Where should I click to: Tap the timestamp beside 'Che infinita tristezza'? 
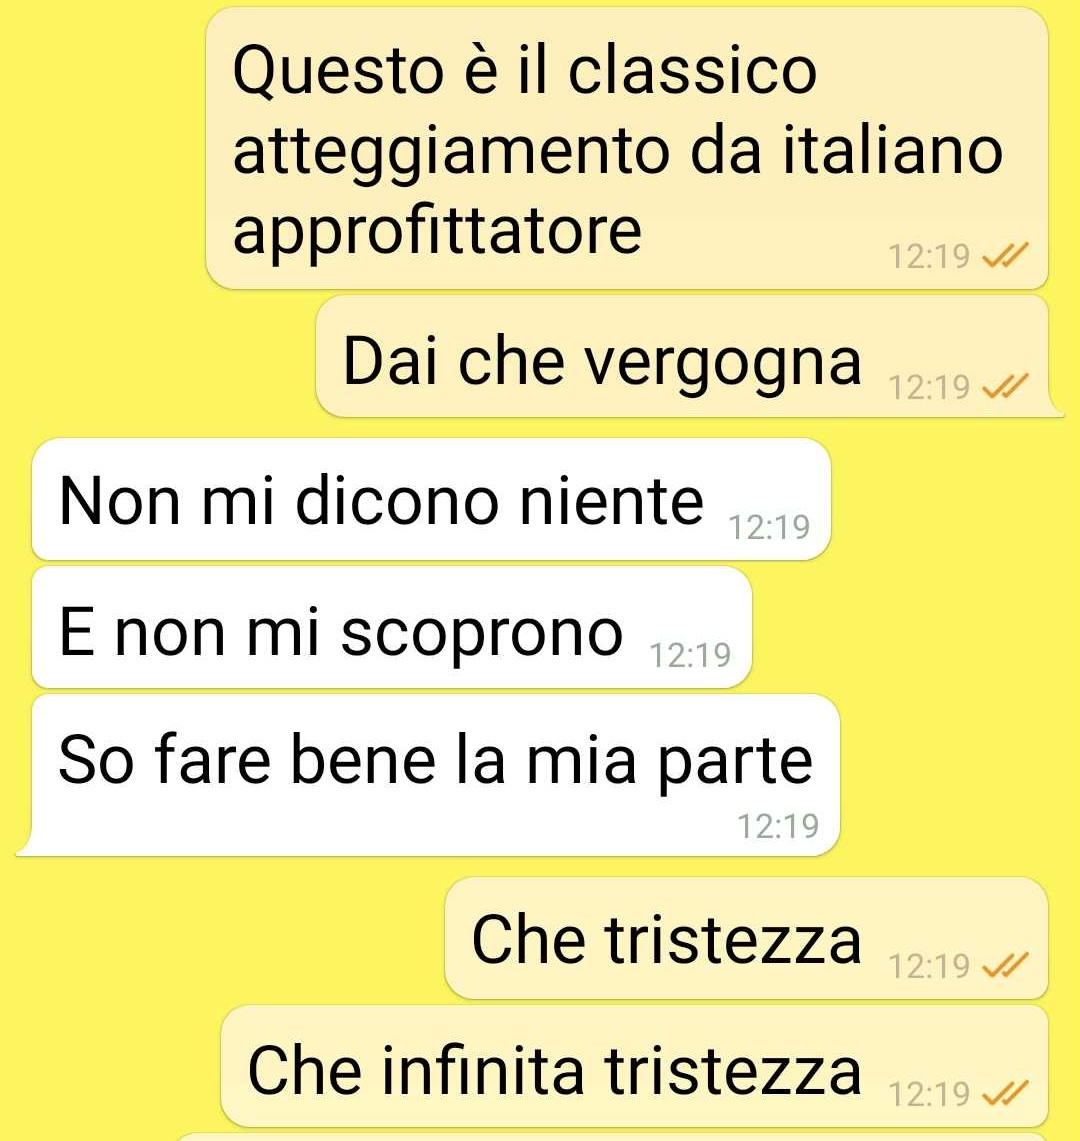click(929, 1094)
